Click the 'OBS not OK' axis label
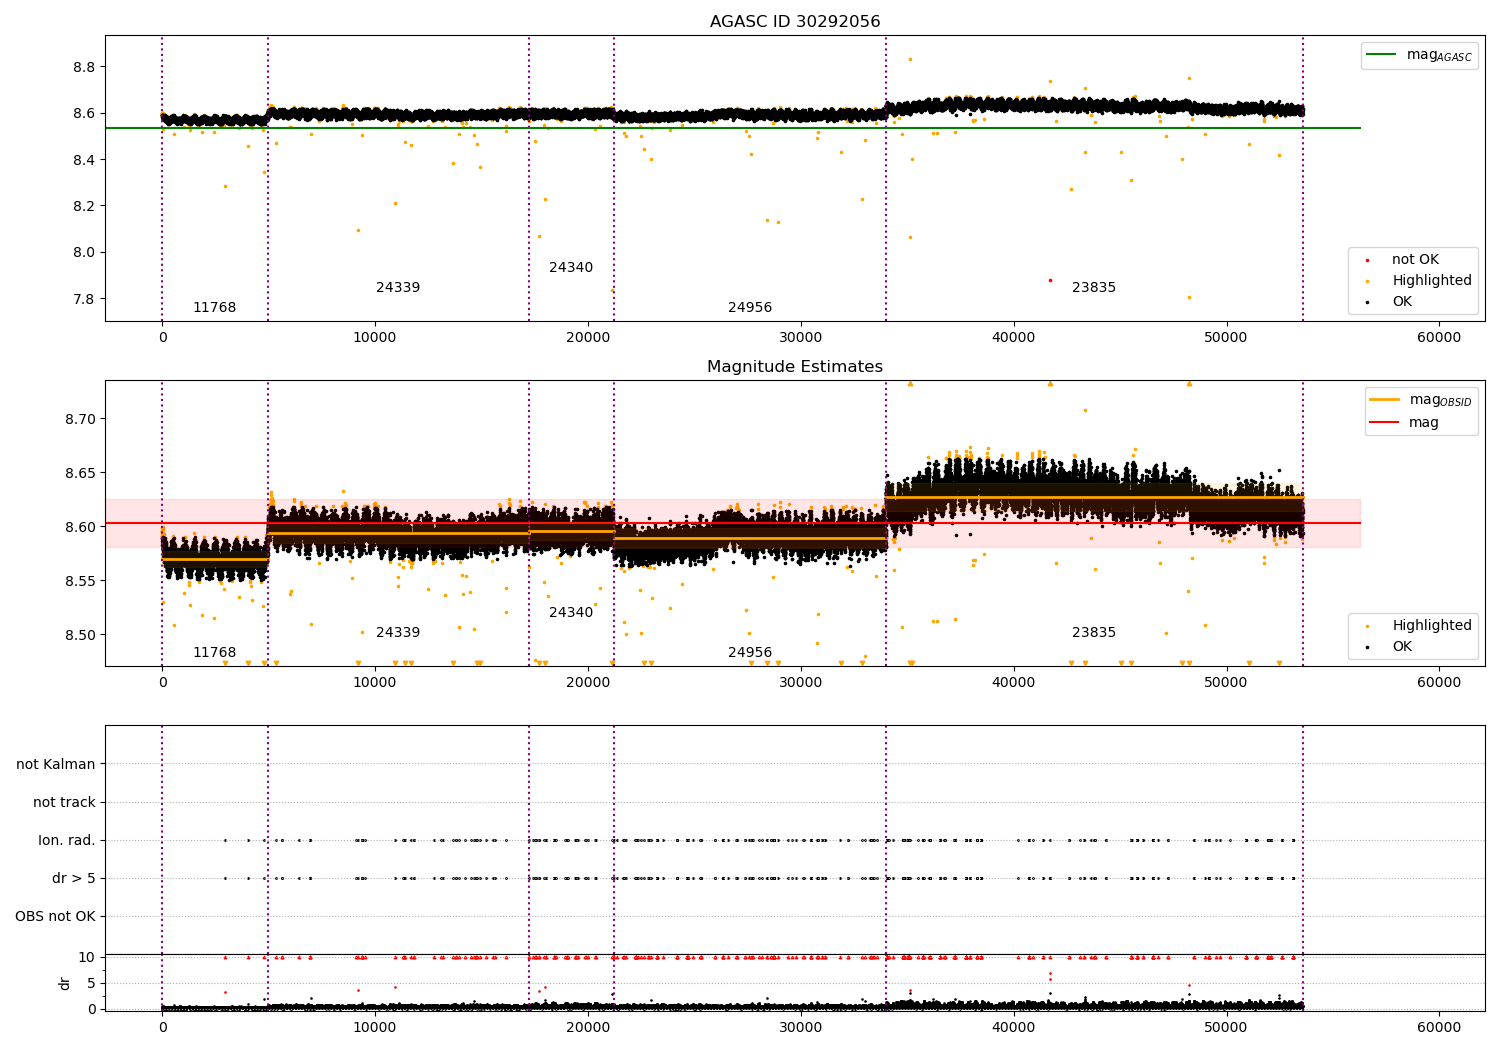1500x1050 pixels. click(55, 916)
